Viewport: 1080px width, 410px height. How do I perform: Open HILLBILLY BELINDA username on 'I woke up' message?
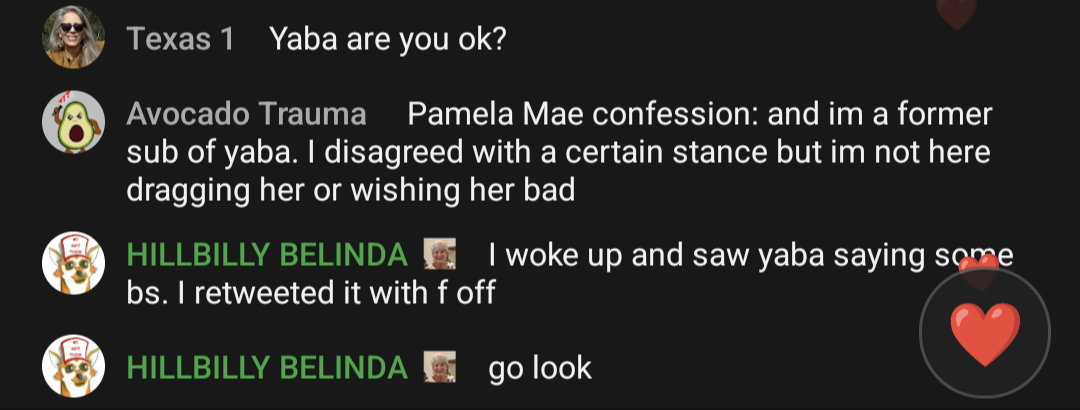point(267,256)
